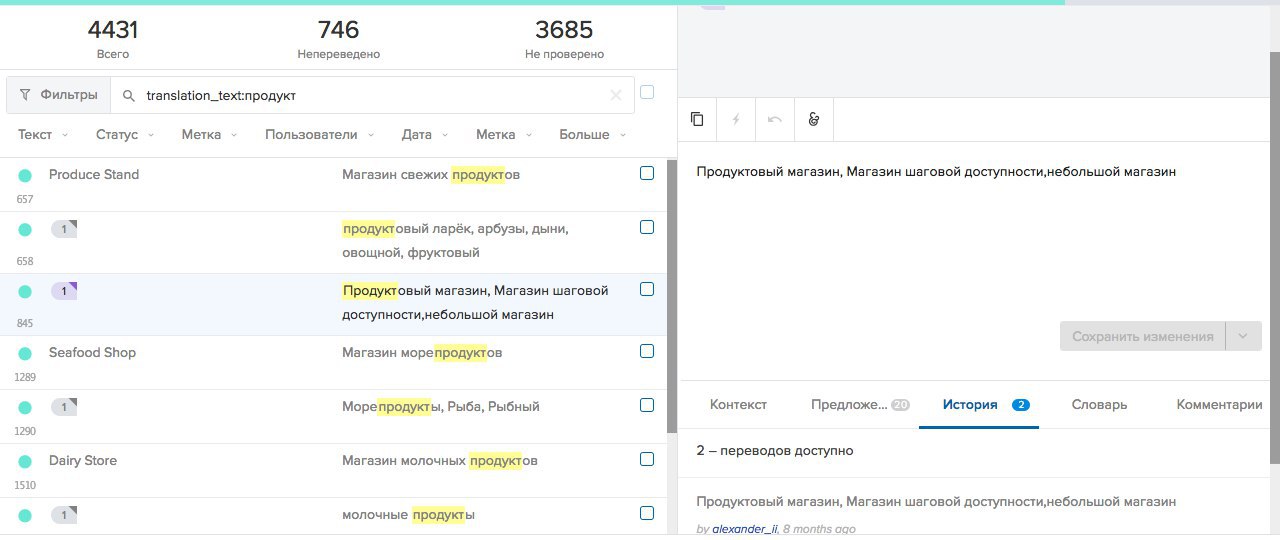Check the box for Produce Stand row

647,173
